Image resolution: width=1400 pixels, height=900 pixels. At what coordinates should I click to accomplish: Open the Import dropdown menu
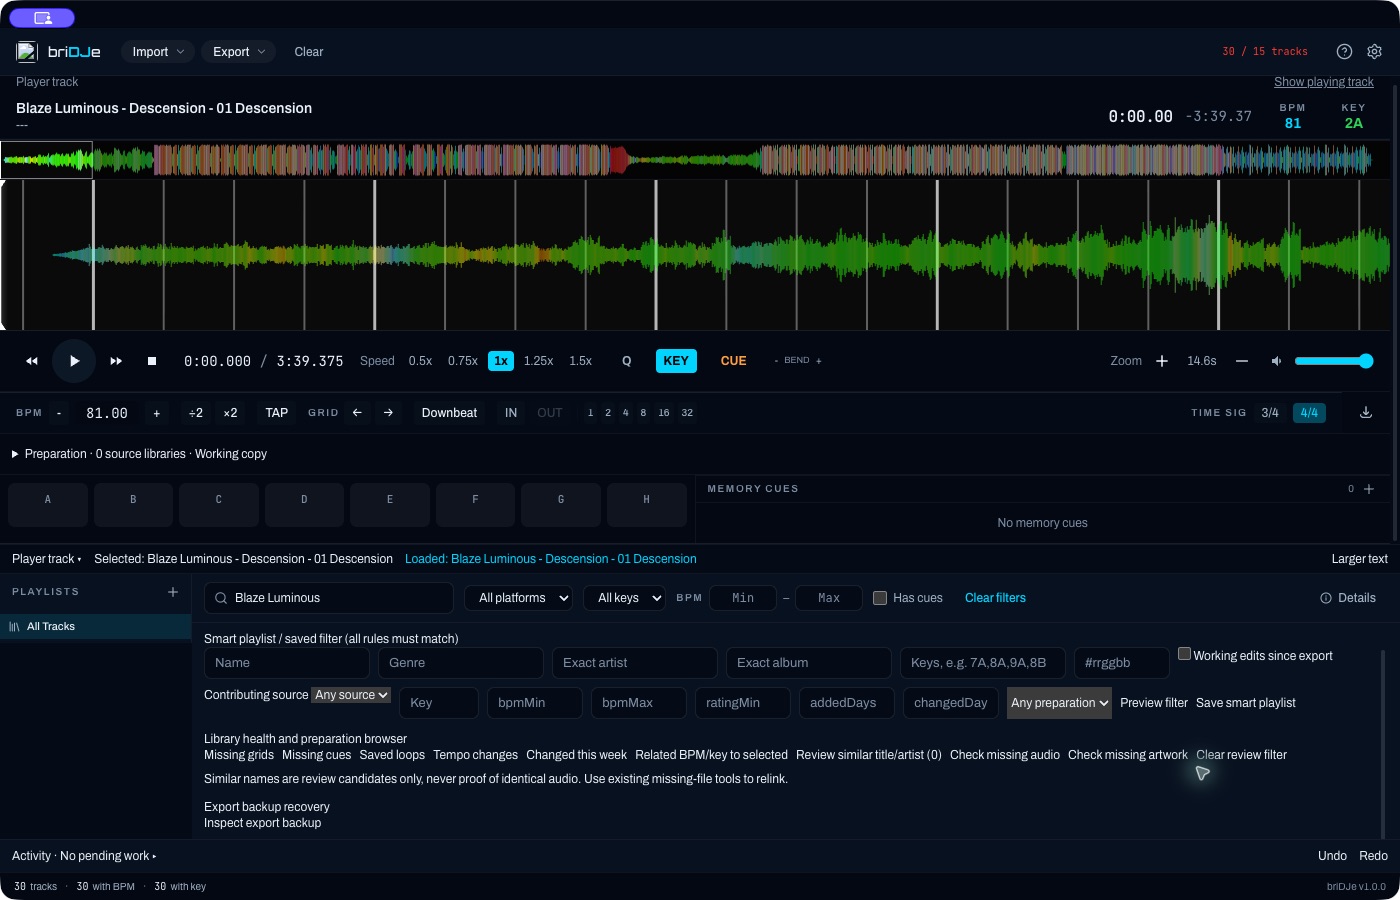tap(158, 52)
